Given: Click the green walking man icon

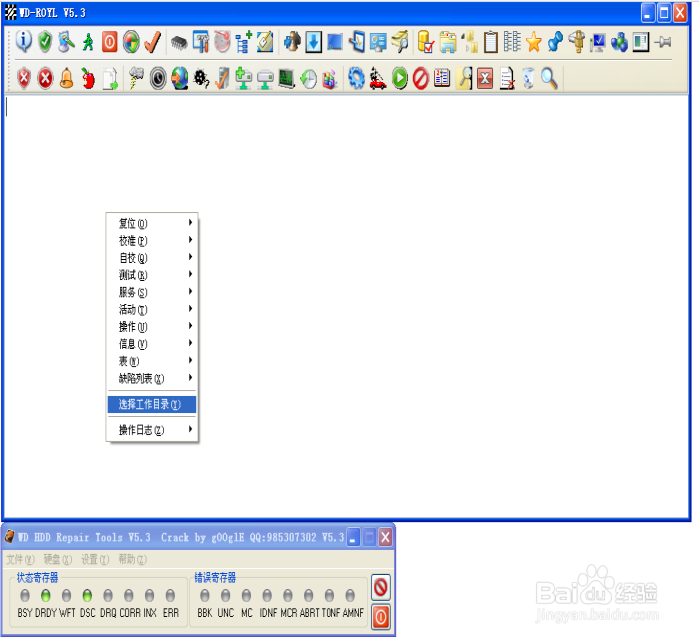Looking at the screenshot, I should pyautogui.click(x=88, y=42).
